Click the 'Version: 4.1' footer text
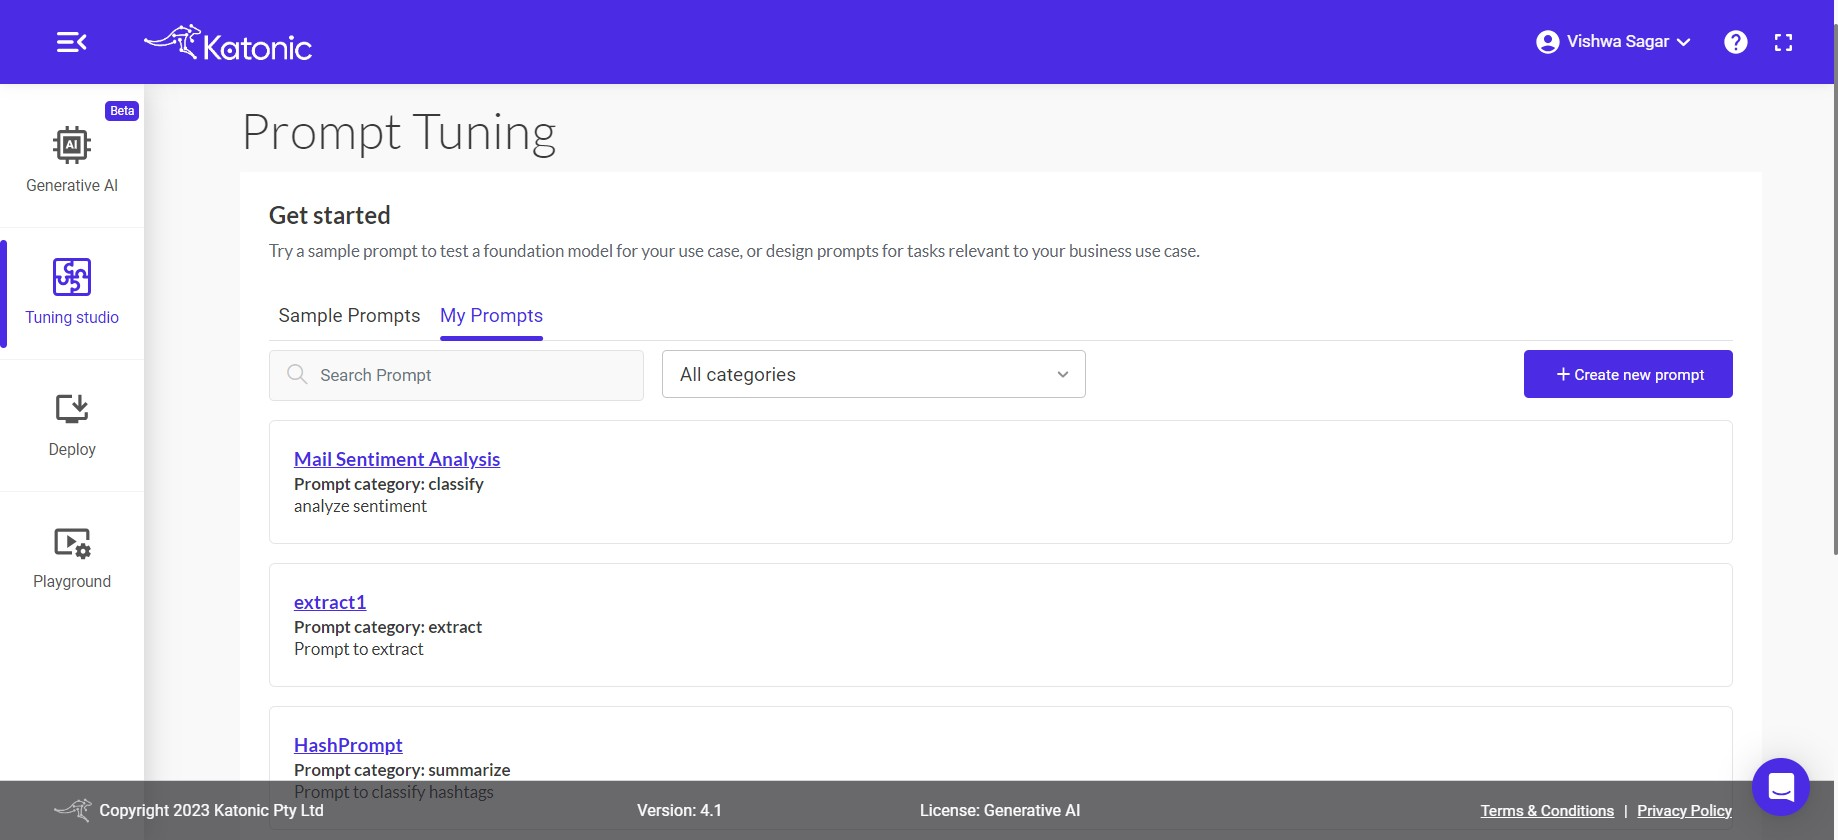Screen dimensions: 1838x840 point(679,811)
